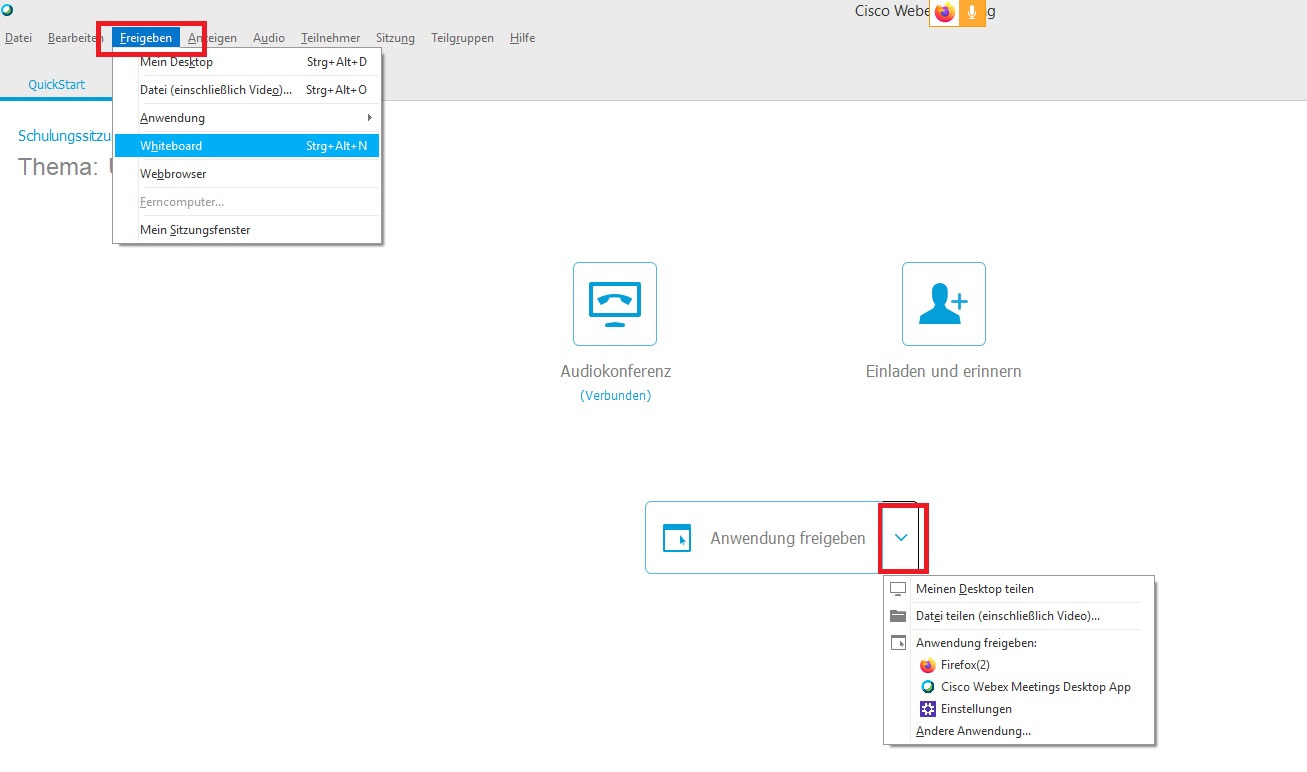Screen dimensions: 1307x772
Task: Click the Audiokonferenz label
Action: point(616,371)
